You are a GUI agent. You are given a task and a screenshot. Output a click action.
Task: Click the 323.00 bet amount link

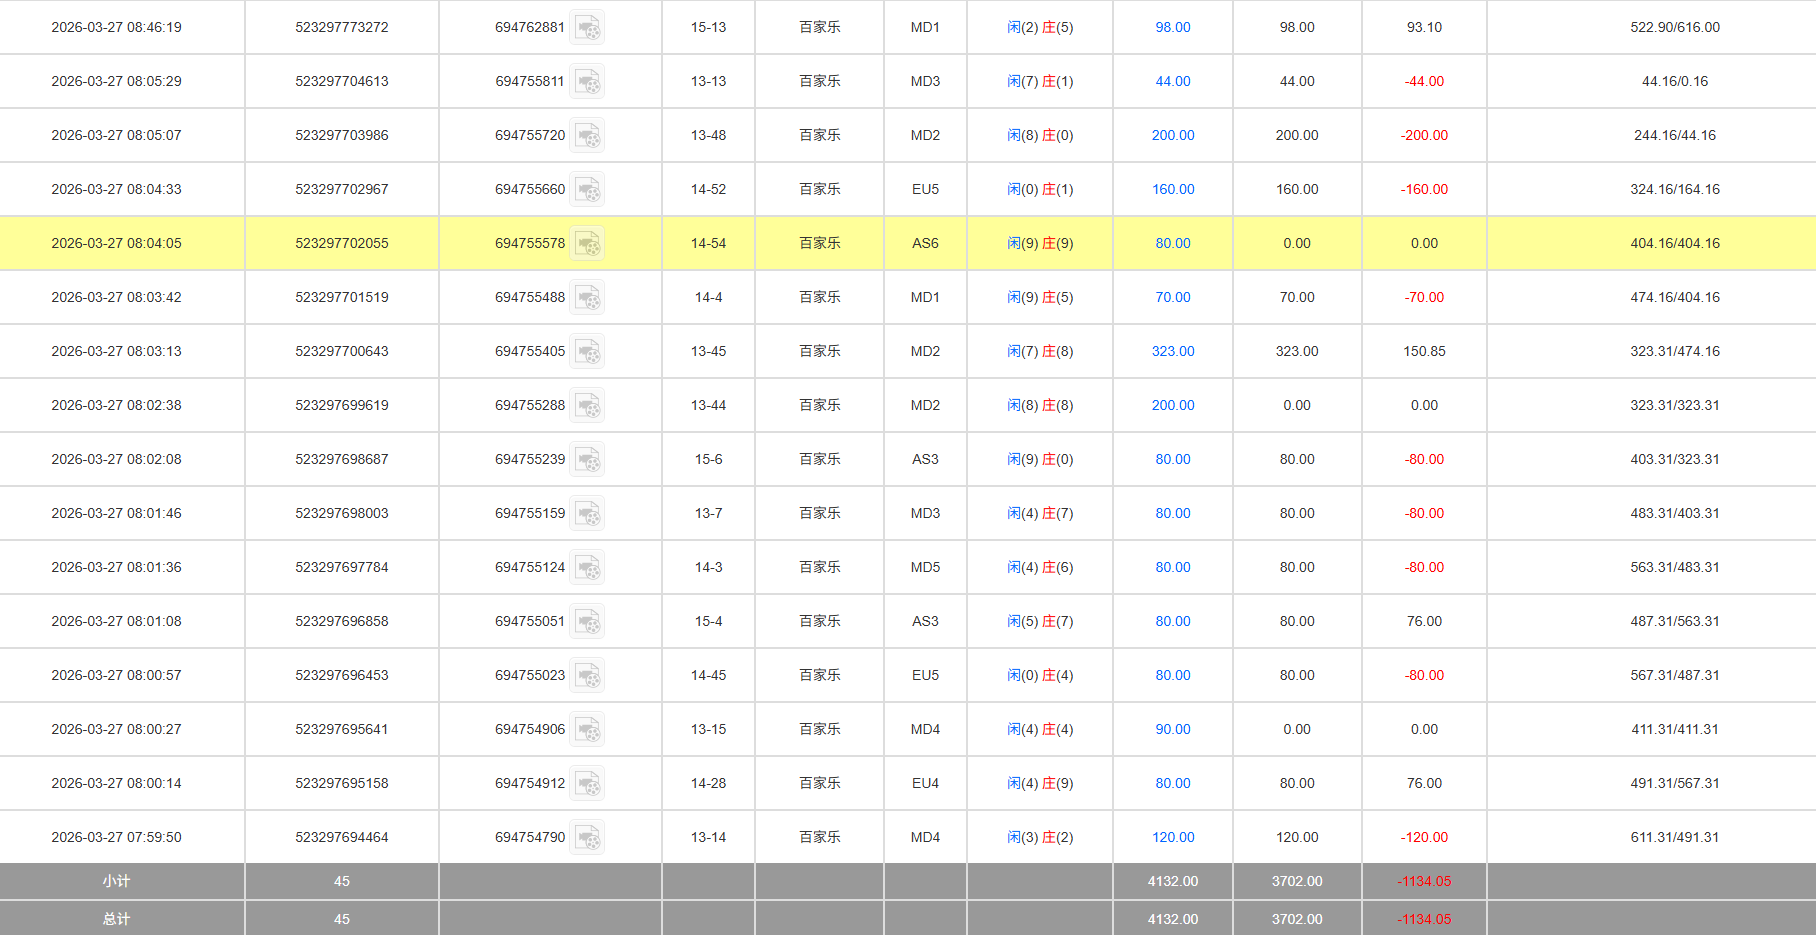[x=1172, y=351]
